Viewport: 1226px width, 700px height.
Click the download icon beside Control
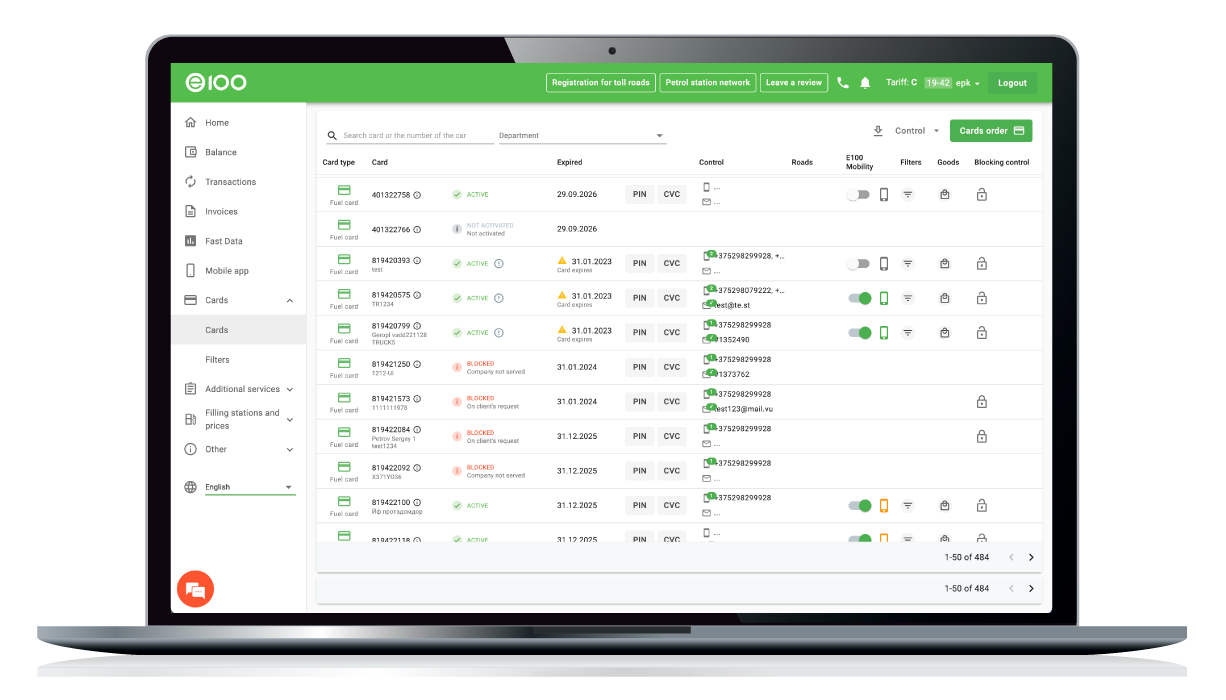click(x=878, y=131)
